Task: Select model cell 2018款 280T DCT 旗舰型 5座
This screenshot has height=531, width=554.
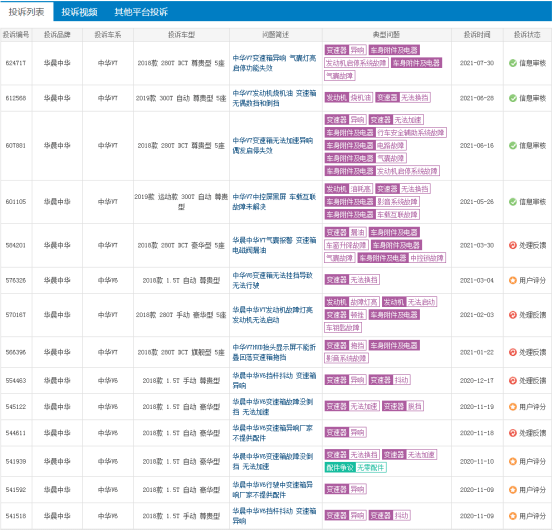Action: (x=181, y=352)
